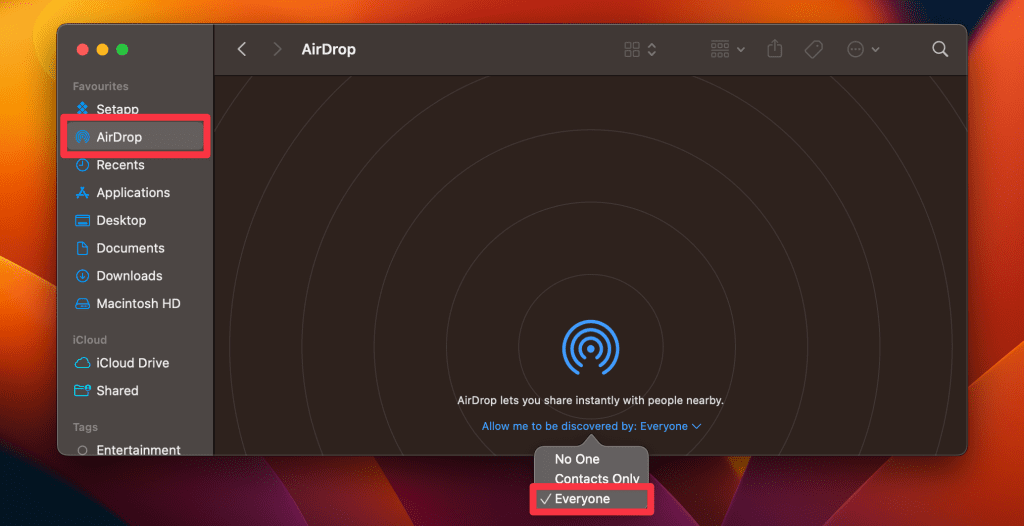Go forward with the right chevron
Screen dimensions: 1024x526
pyautogui.click(x=277, y=49)
